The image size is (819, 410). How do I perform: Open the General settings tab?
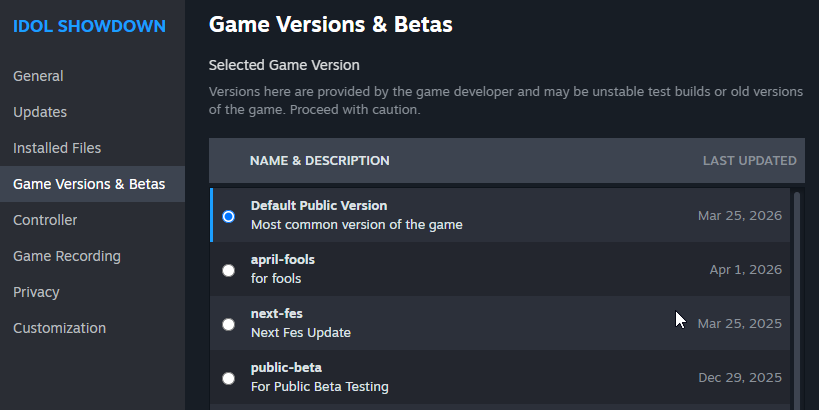pyautogui.click(x=38, y=76)
